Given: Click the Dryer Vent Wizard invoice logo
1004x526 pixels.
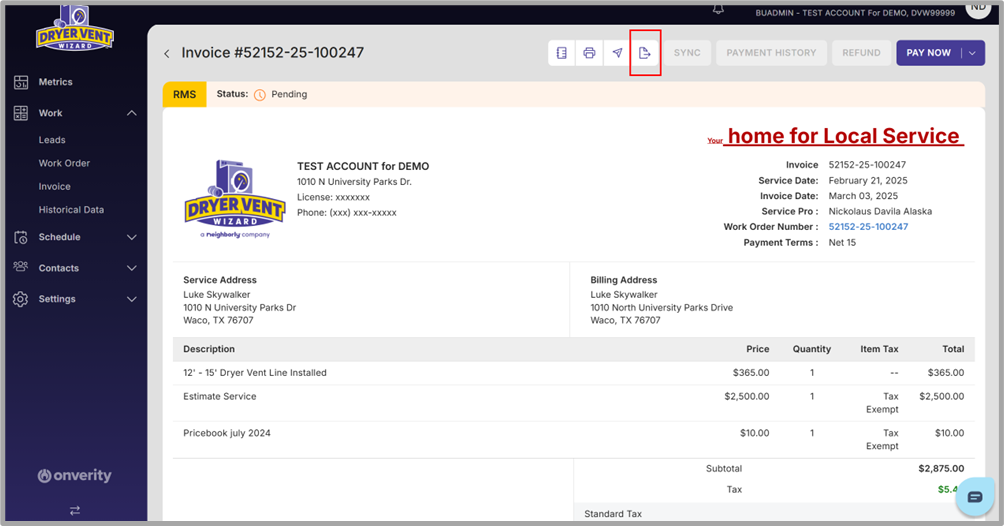Looking at the screenshot, I should [x=235, y=199].
